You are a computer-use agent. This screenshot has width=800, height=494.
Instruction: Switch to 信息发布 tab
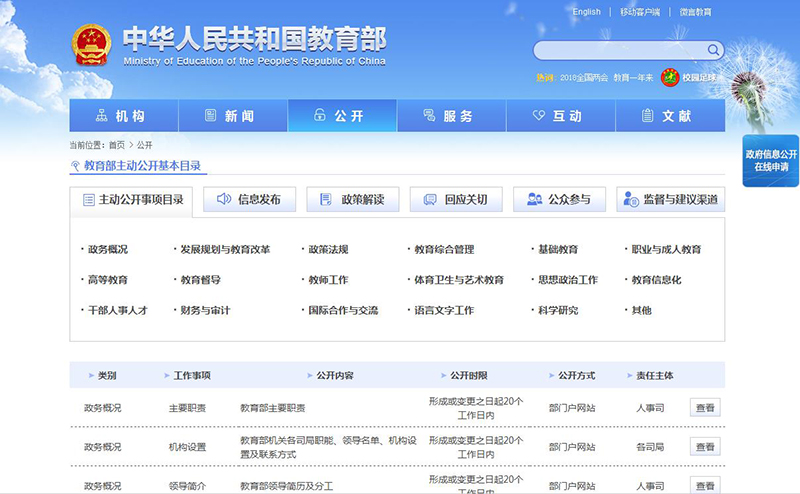pos(249,199)
